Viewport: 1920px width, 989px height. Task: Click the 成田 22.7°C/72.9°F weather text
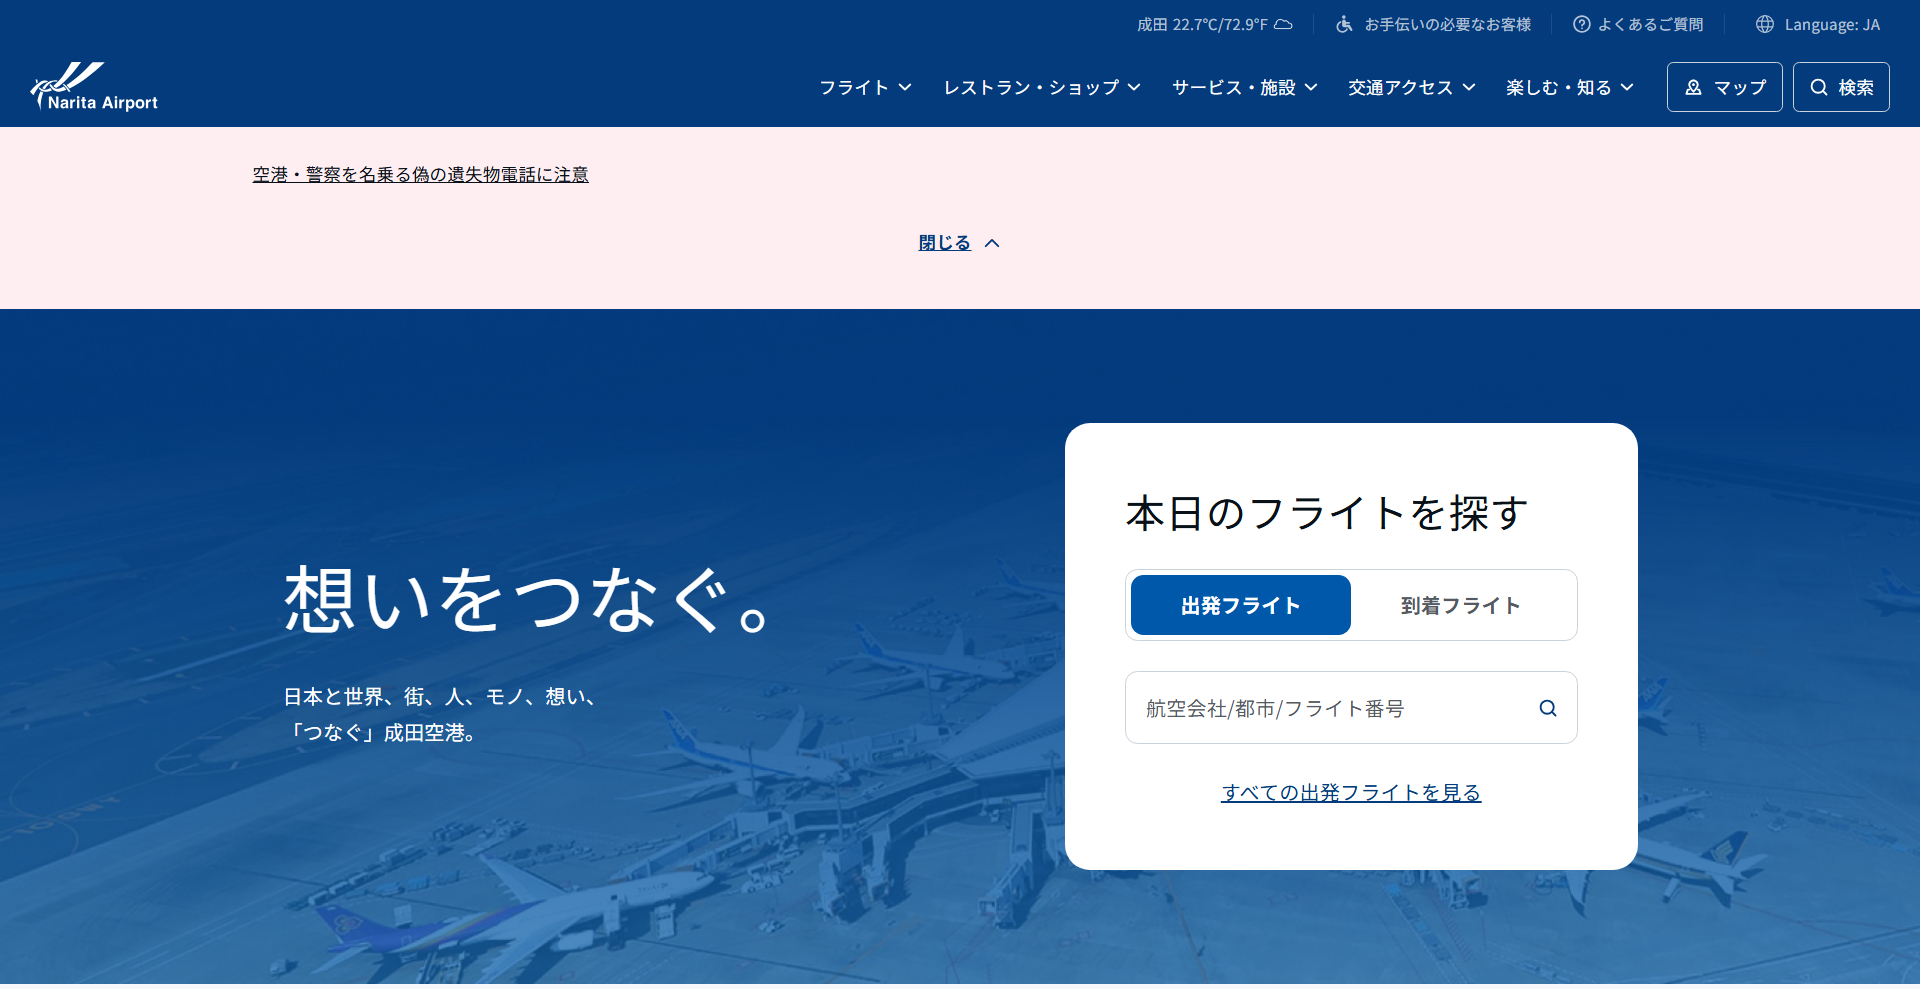1202,24
